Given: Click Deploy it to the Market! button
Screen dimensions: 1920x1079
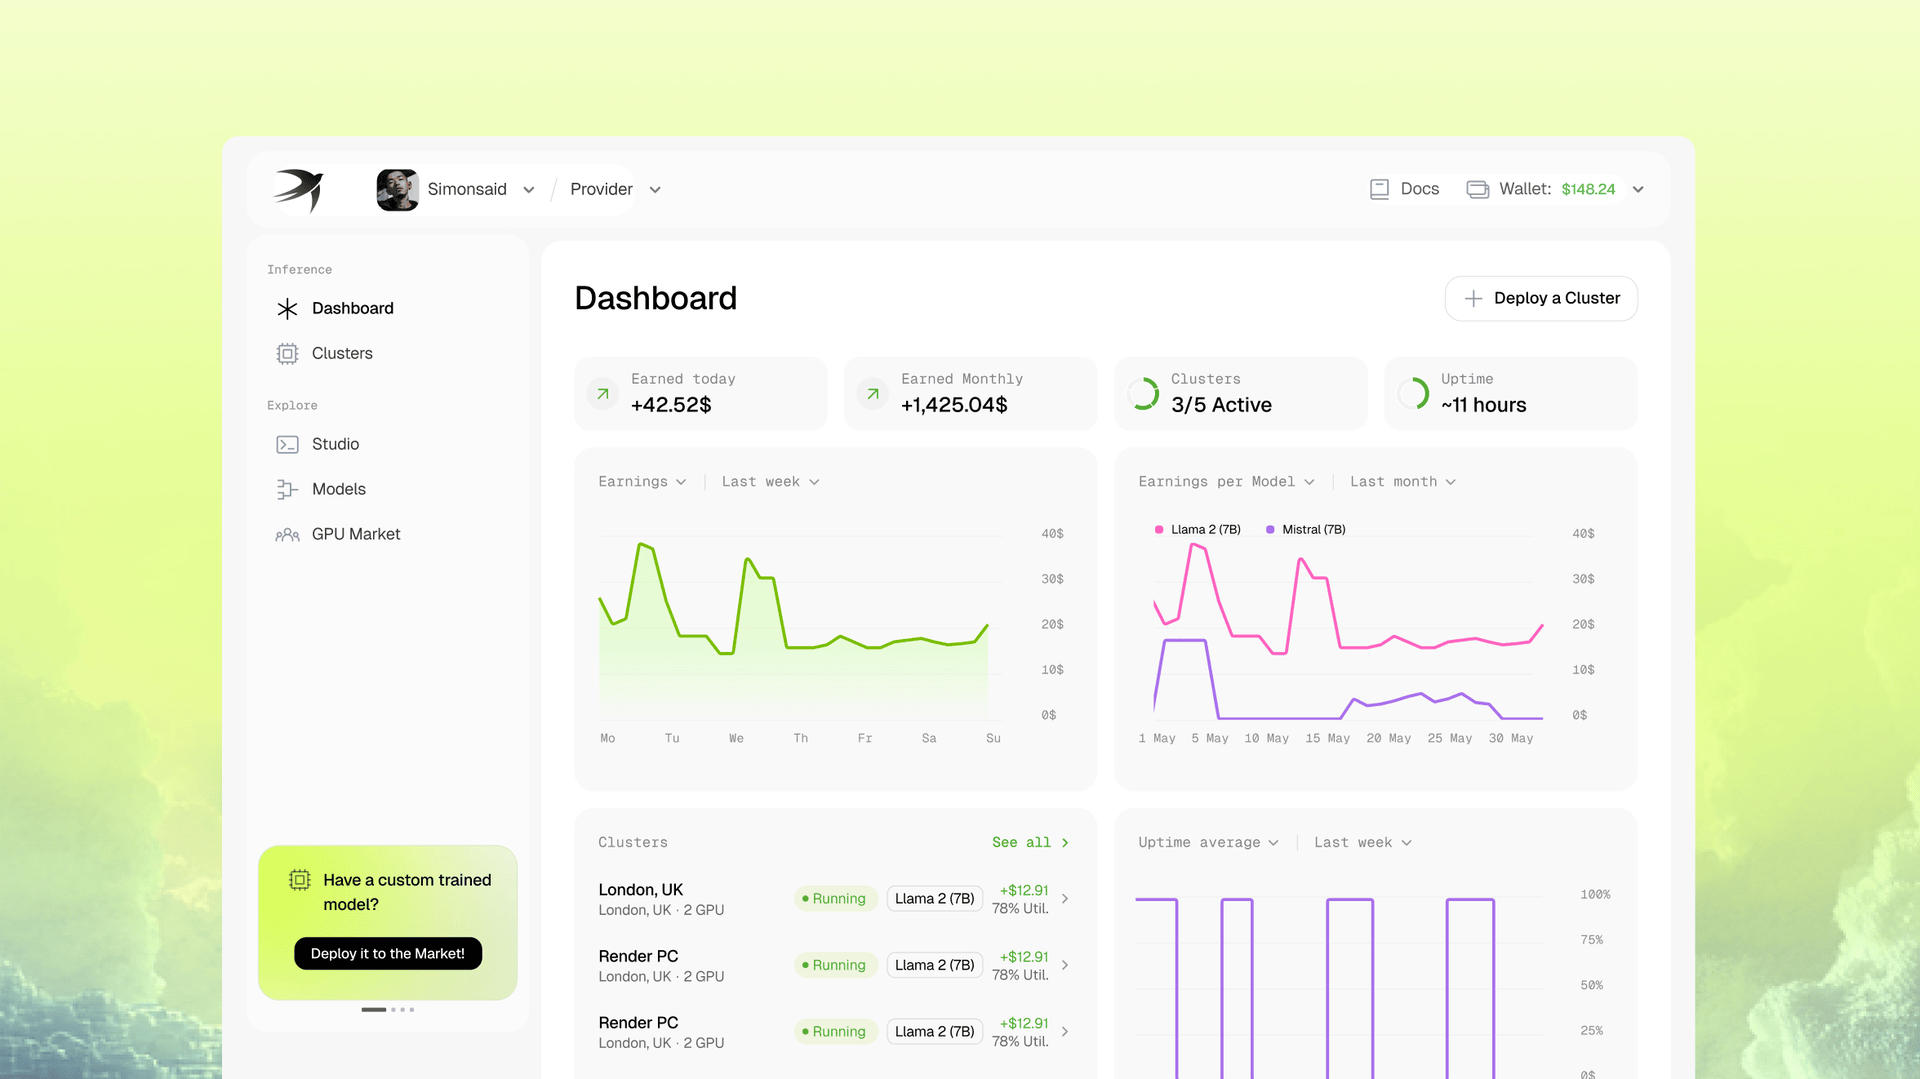Looking at the screenshot, I should coord(388,954).
